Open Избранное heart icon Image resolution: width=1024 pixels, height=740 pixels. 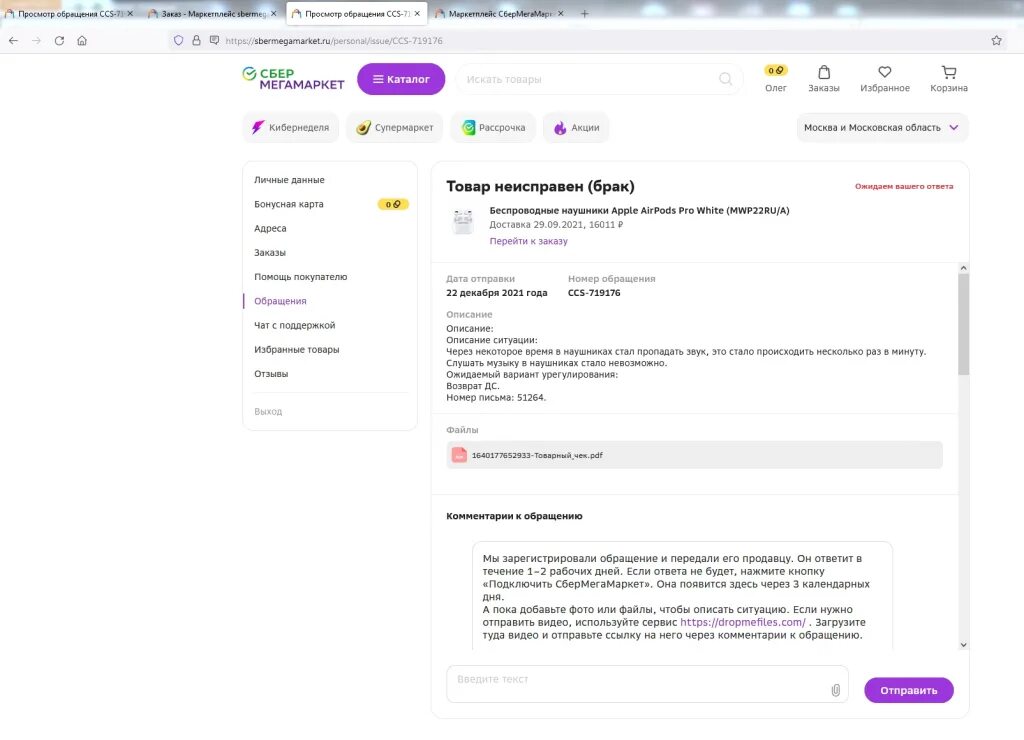pos(885,78)
